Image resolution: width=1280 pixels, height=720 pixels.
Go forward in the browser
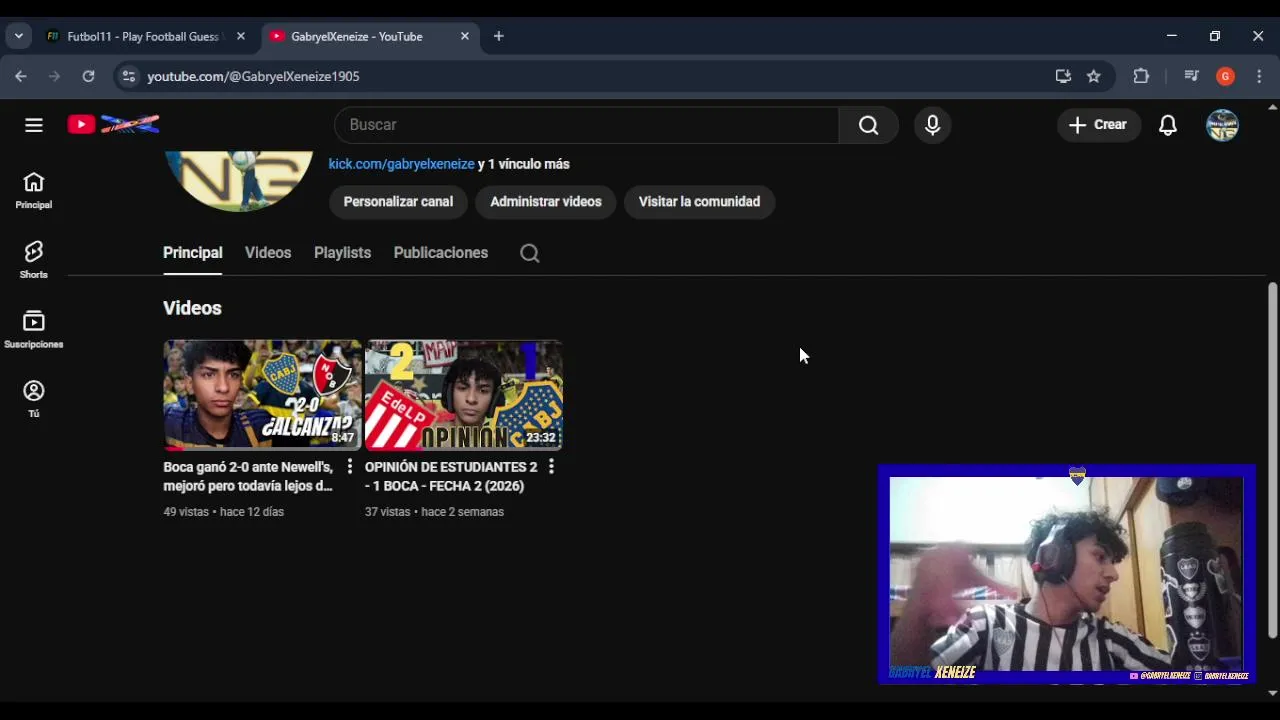(x=54, y=76)
